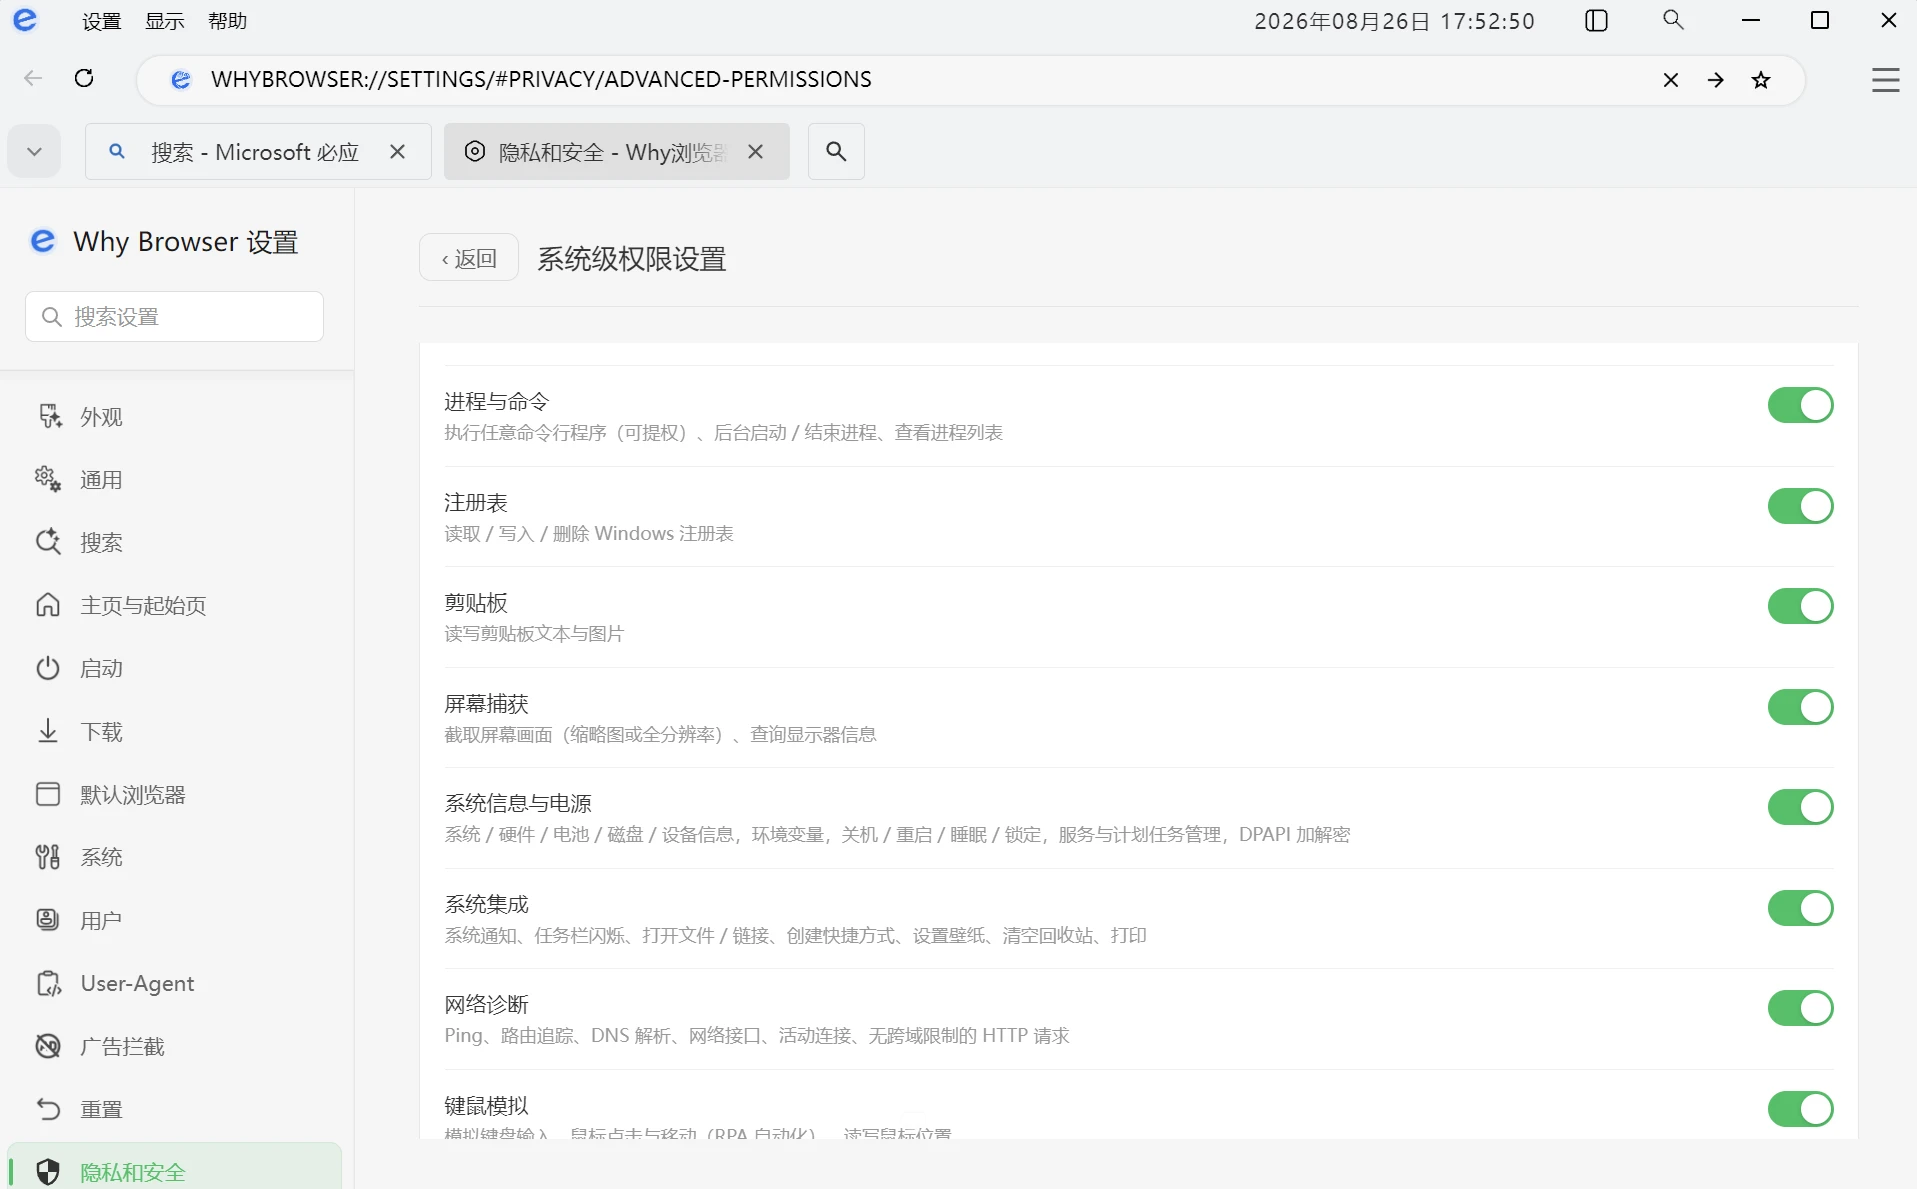Click the Why Browser logo in menu bar
Viewport: 1917px width, 1189px height.
tap(26, 20)
